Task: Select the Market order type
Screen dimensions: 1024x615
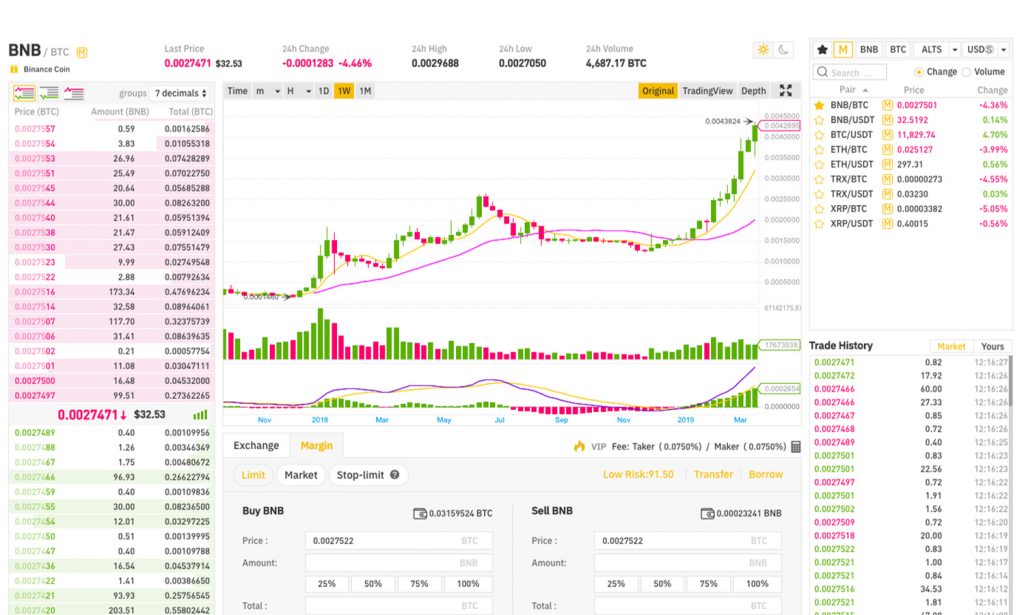Action: [300, 475]
